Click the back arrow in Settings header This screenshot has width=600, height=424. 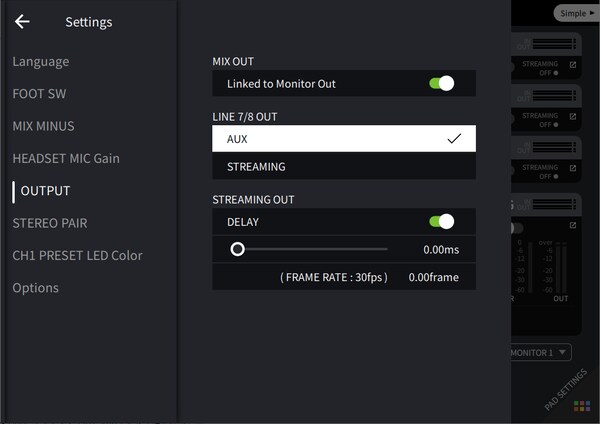(x=22, y=22)
